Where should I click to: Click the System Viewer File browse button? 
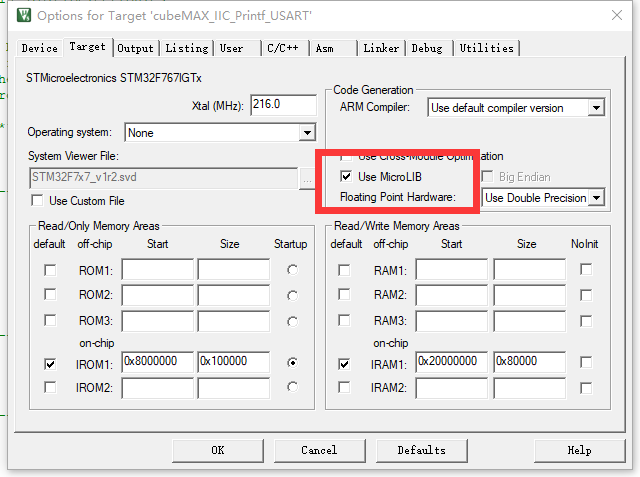coord(307,179)
